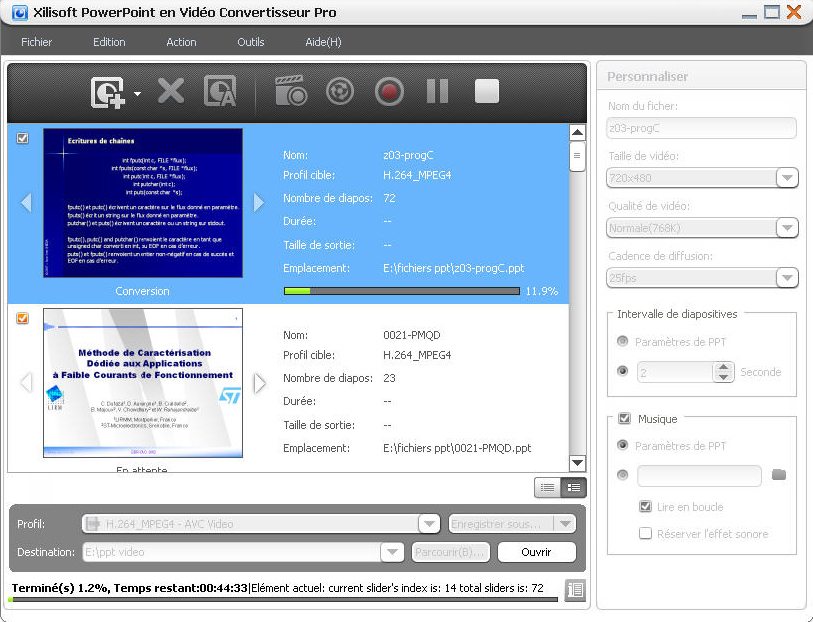Uncheck the 0021-PMQD file checkbox

[x=22, y=318]
